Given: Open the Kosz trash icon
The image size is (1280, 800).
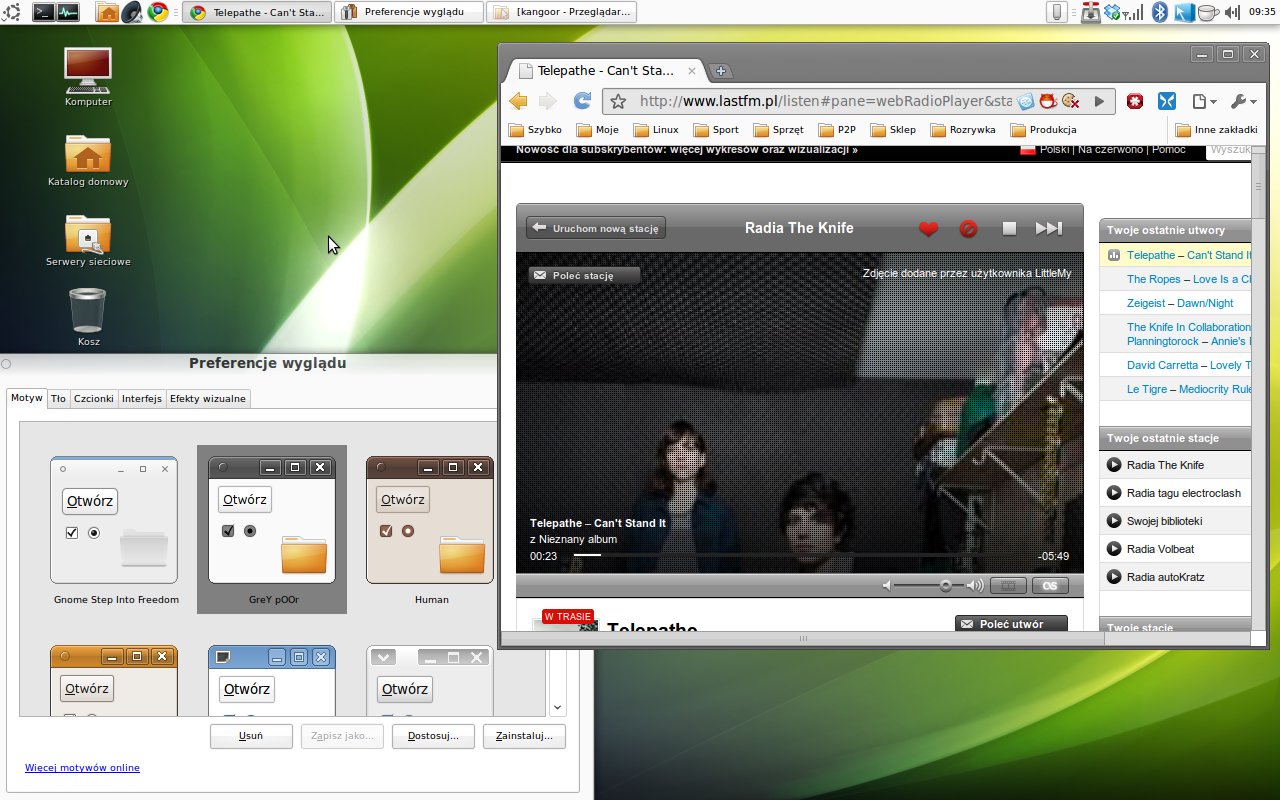Looking at the screenshot, I should (88, 317).
